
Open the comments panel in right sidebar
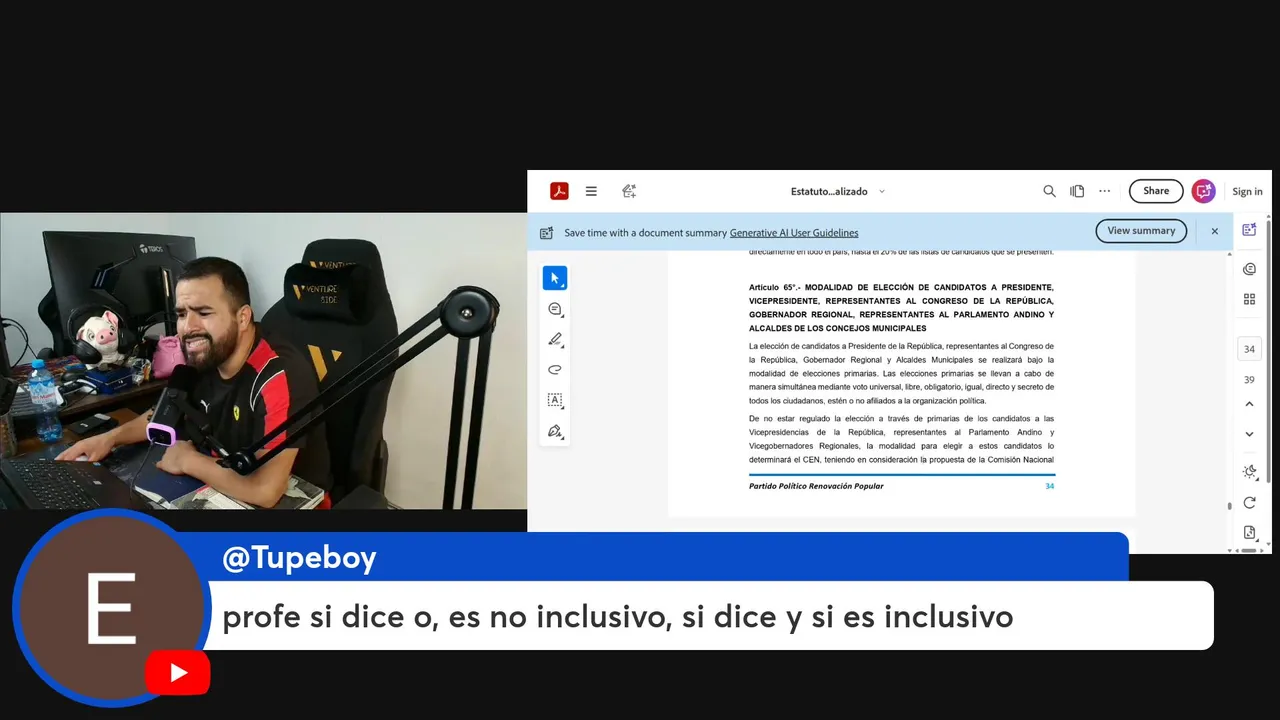coord(1249,269)
